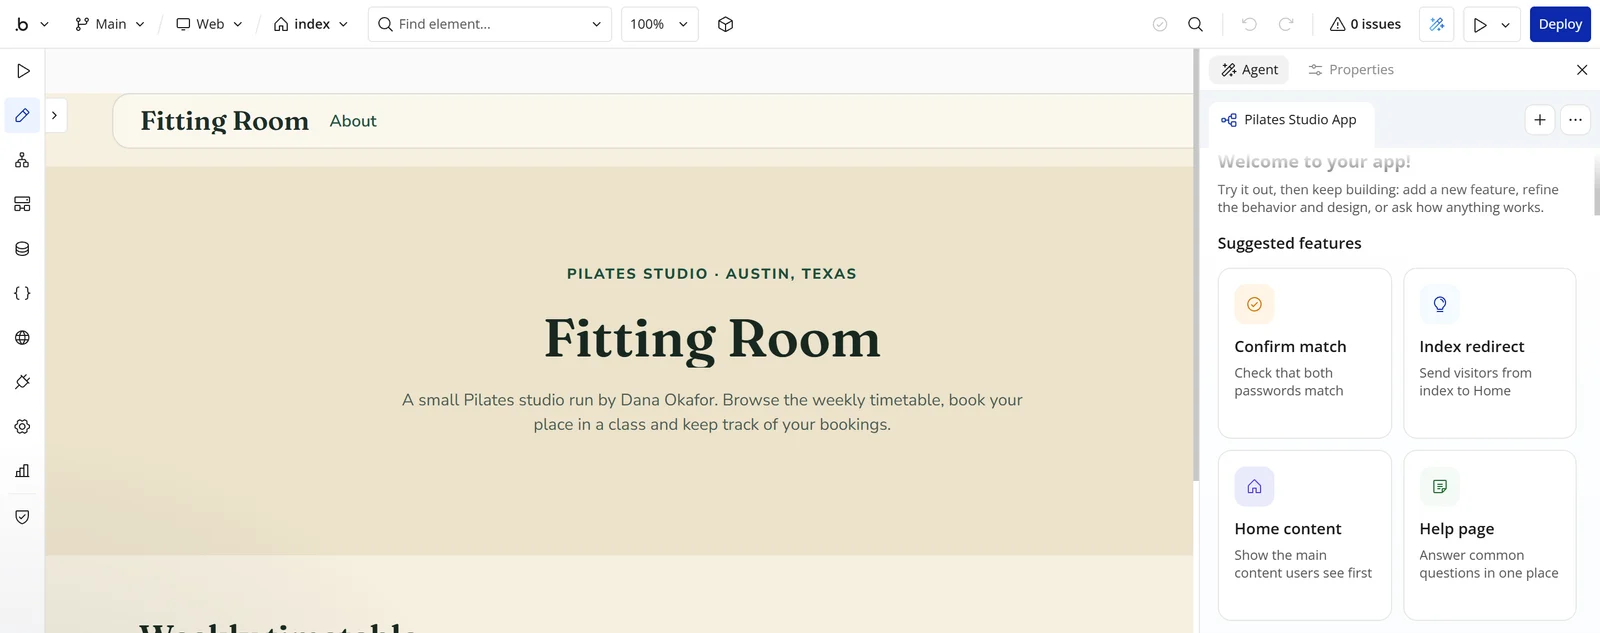
Task: Open the Bubble logo menu
Action: 30,24
